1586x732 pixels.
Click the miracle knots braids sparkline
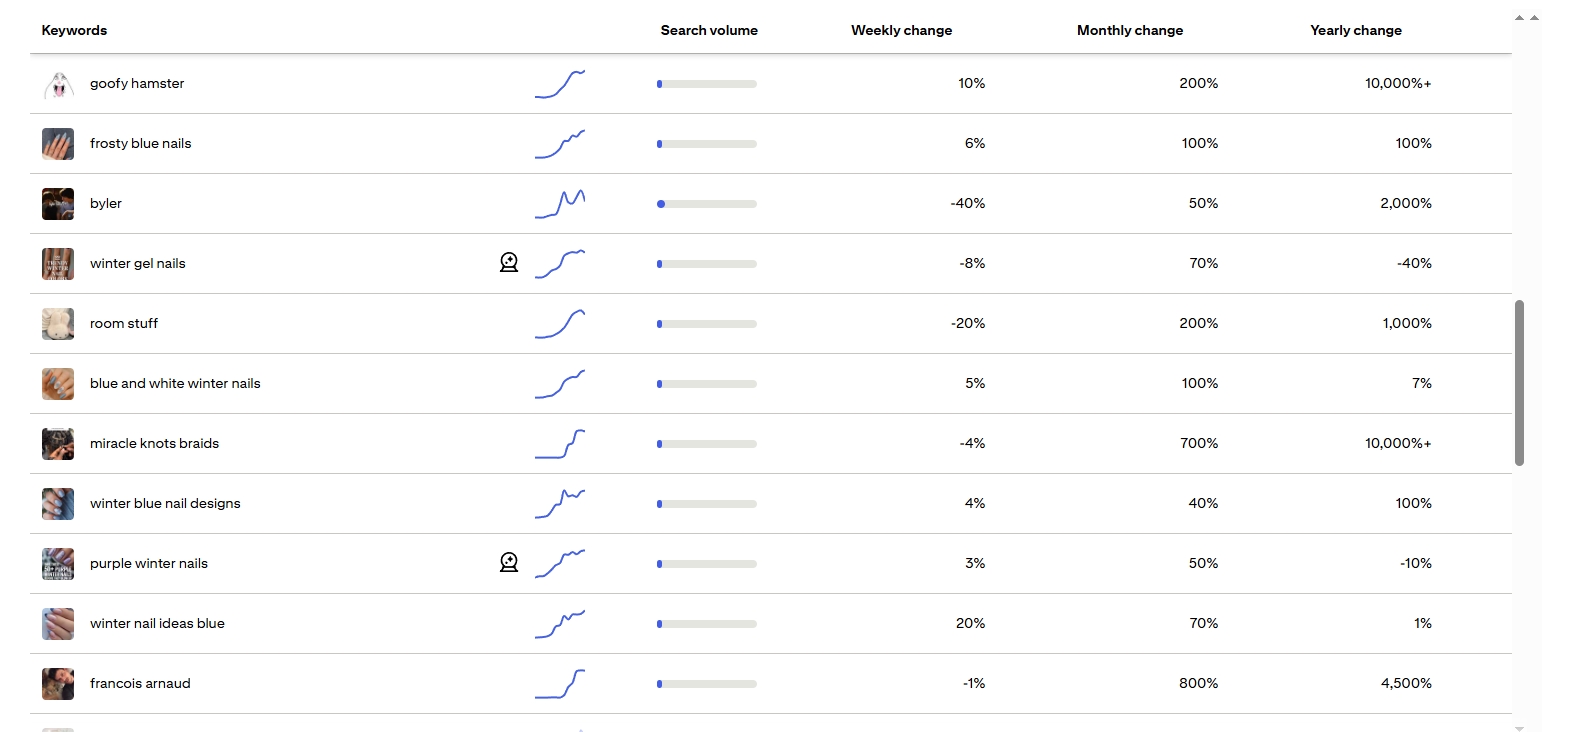click(x=560, y=444)
